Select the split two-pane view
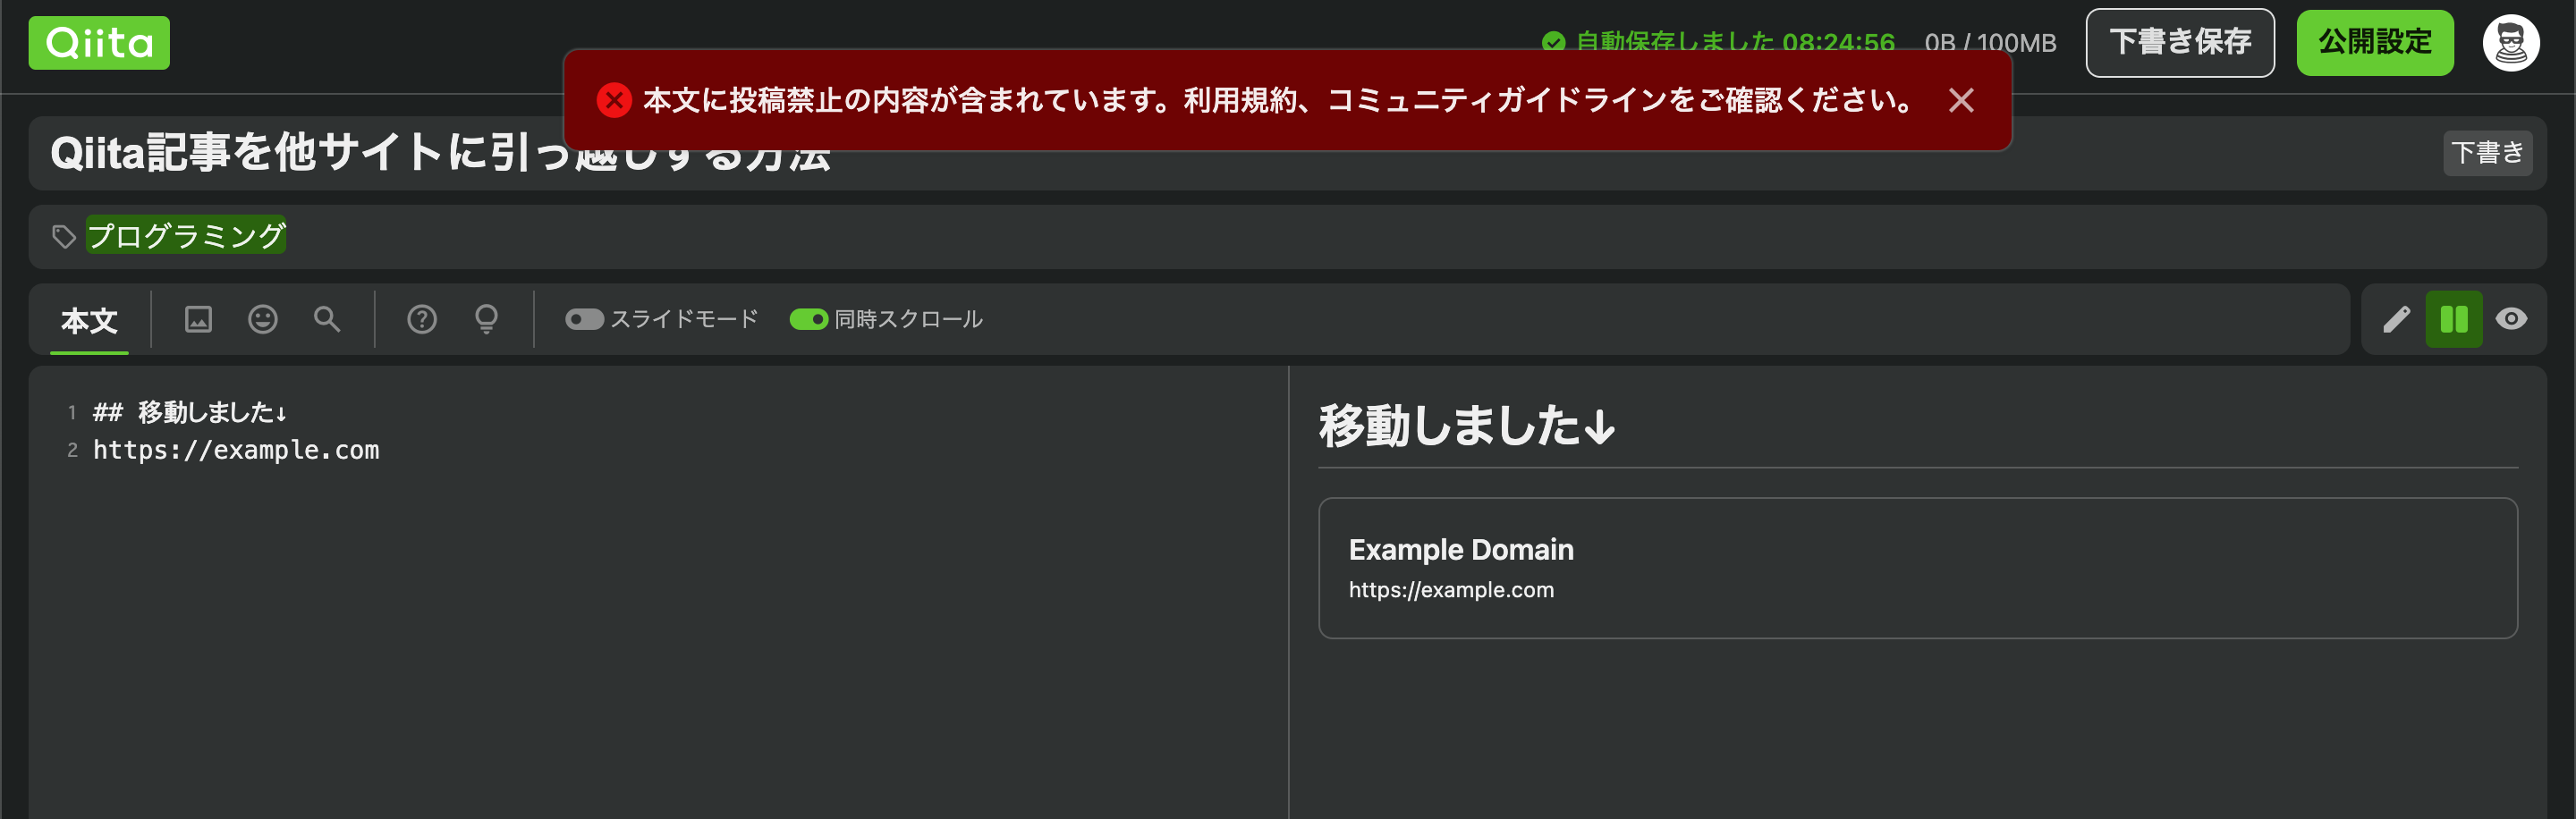This screenshot has height=819, width=2576. (2454, 319)
